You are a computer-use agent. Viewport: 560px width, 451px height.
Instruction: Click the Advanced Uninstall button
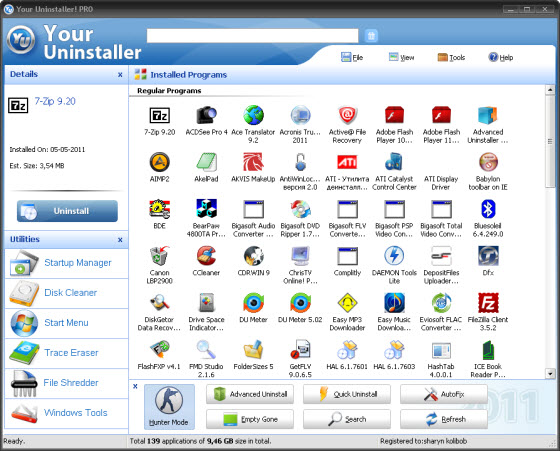point(250,394)
